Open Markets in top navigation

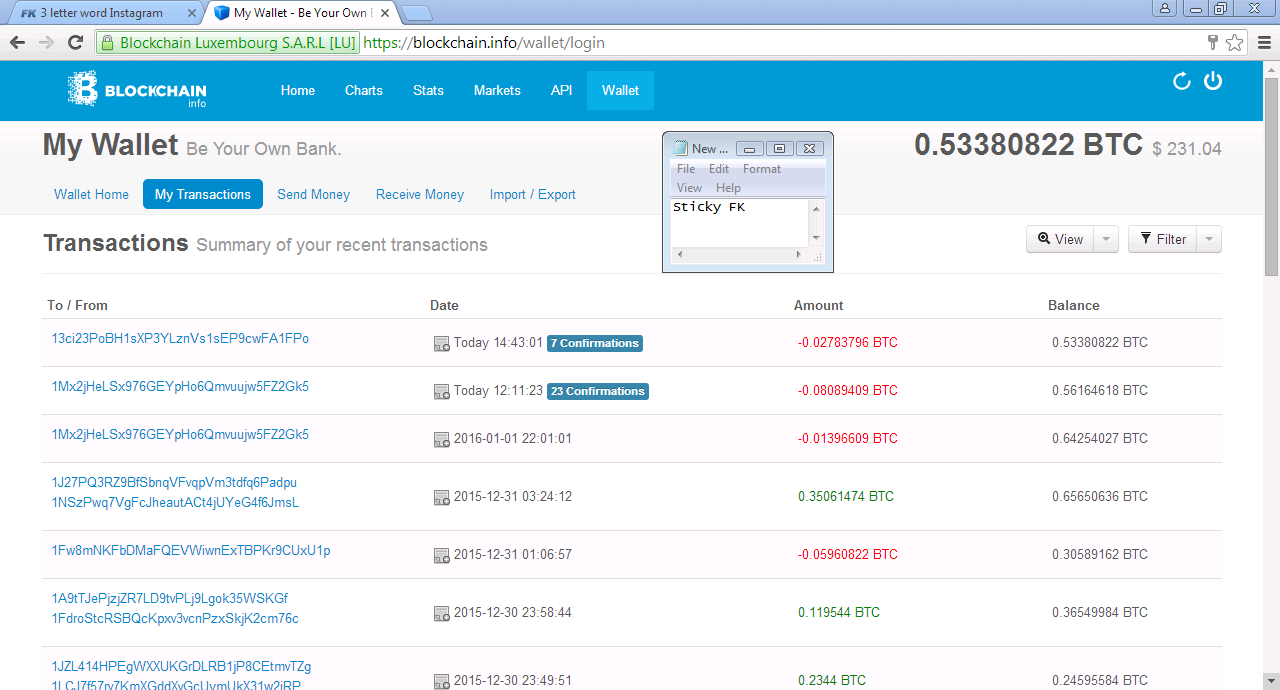point(497,90)
